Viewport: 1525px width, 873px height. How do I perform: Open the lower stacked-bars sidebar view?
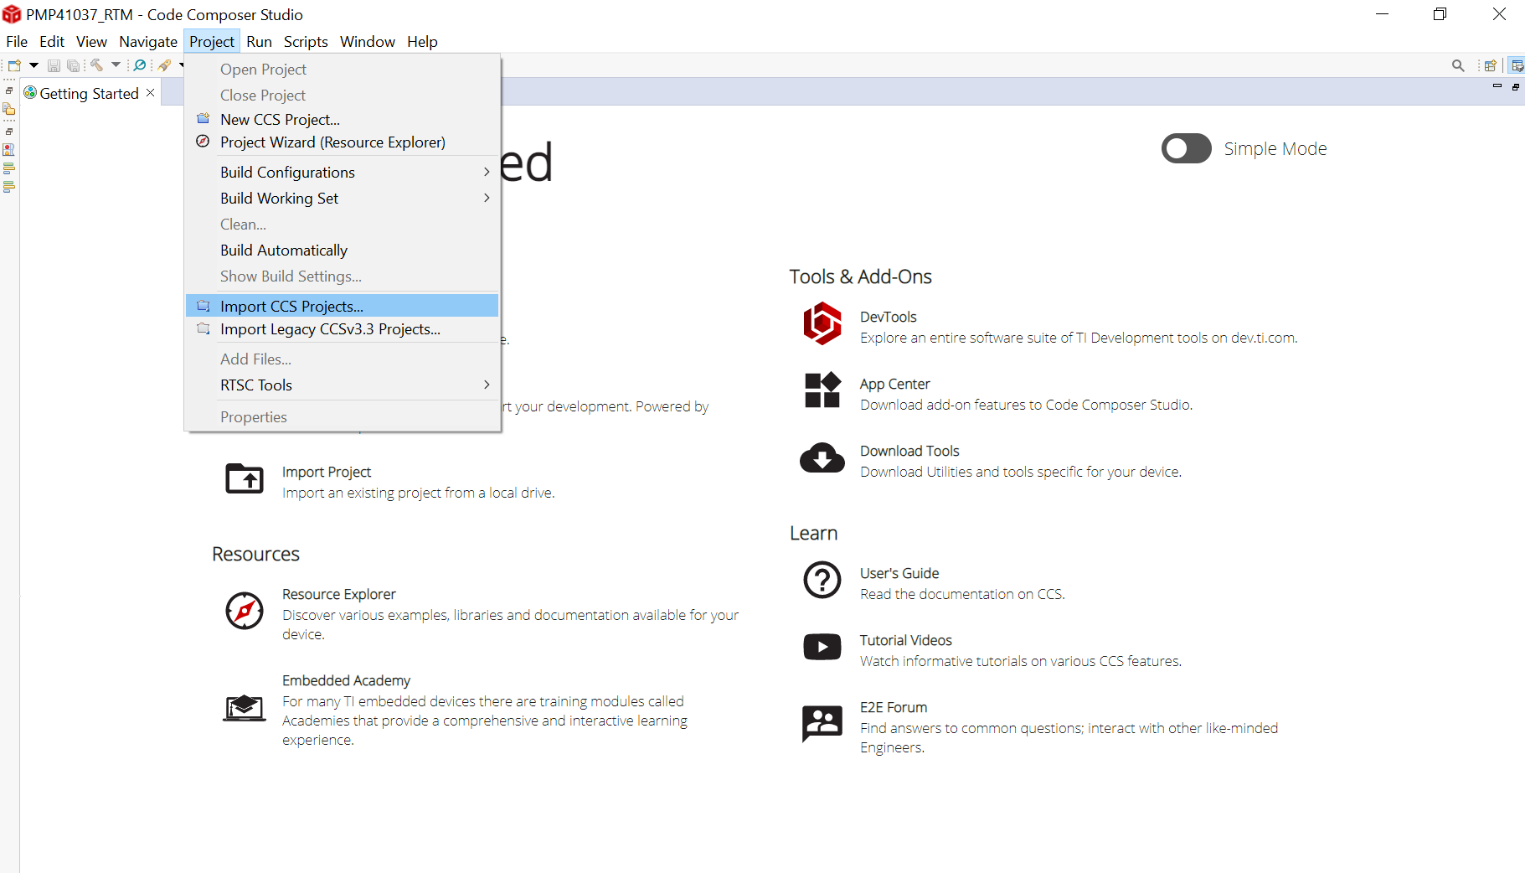pyautogui.click(x=9, y=187)
